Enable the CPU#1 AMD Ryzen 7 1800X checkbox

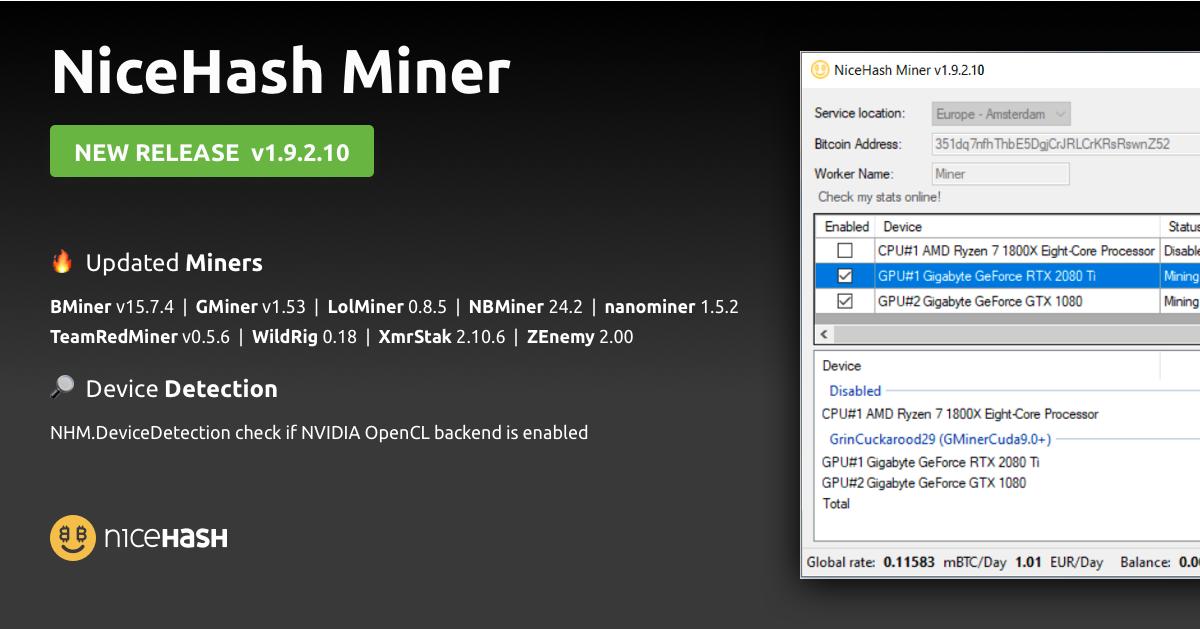click(845, 251)
